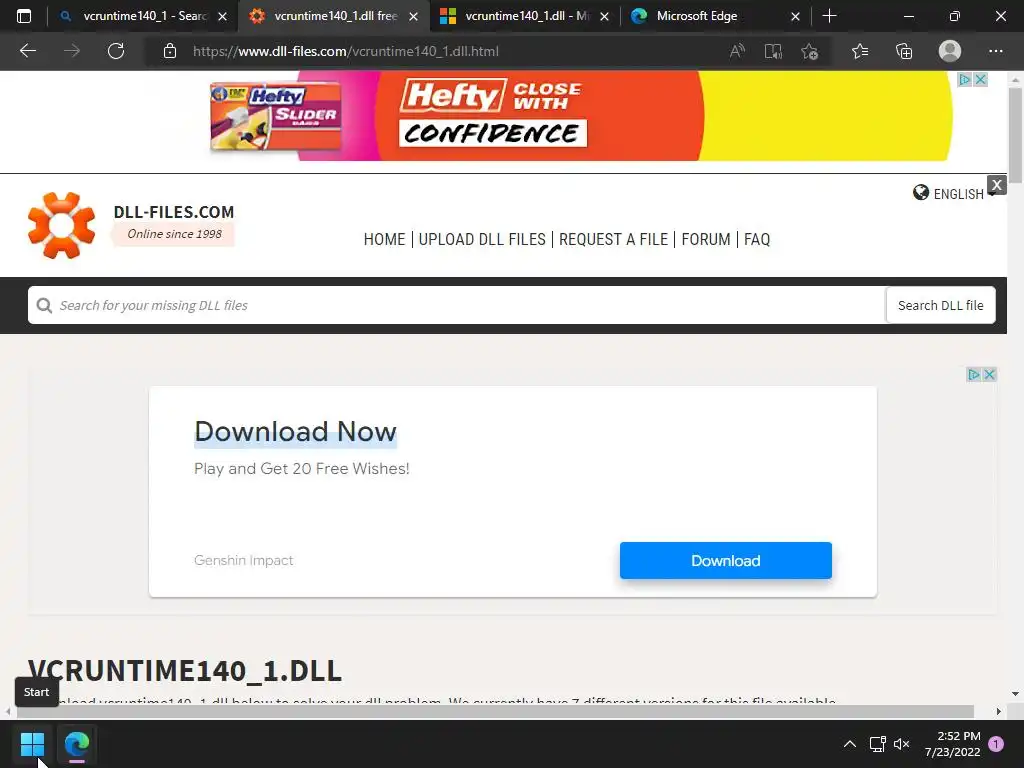The width and height of the screenshot is (1024, 768).
Task: Visit the FORUM link
Action: [706, 240]
